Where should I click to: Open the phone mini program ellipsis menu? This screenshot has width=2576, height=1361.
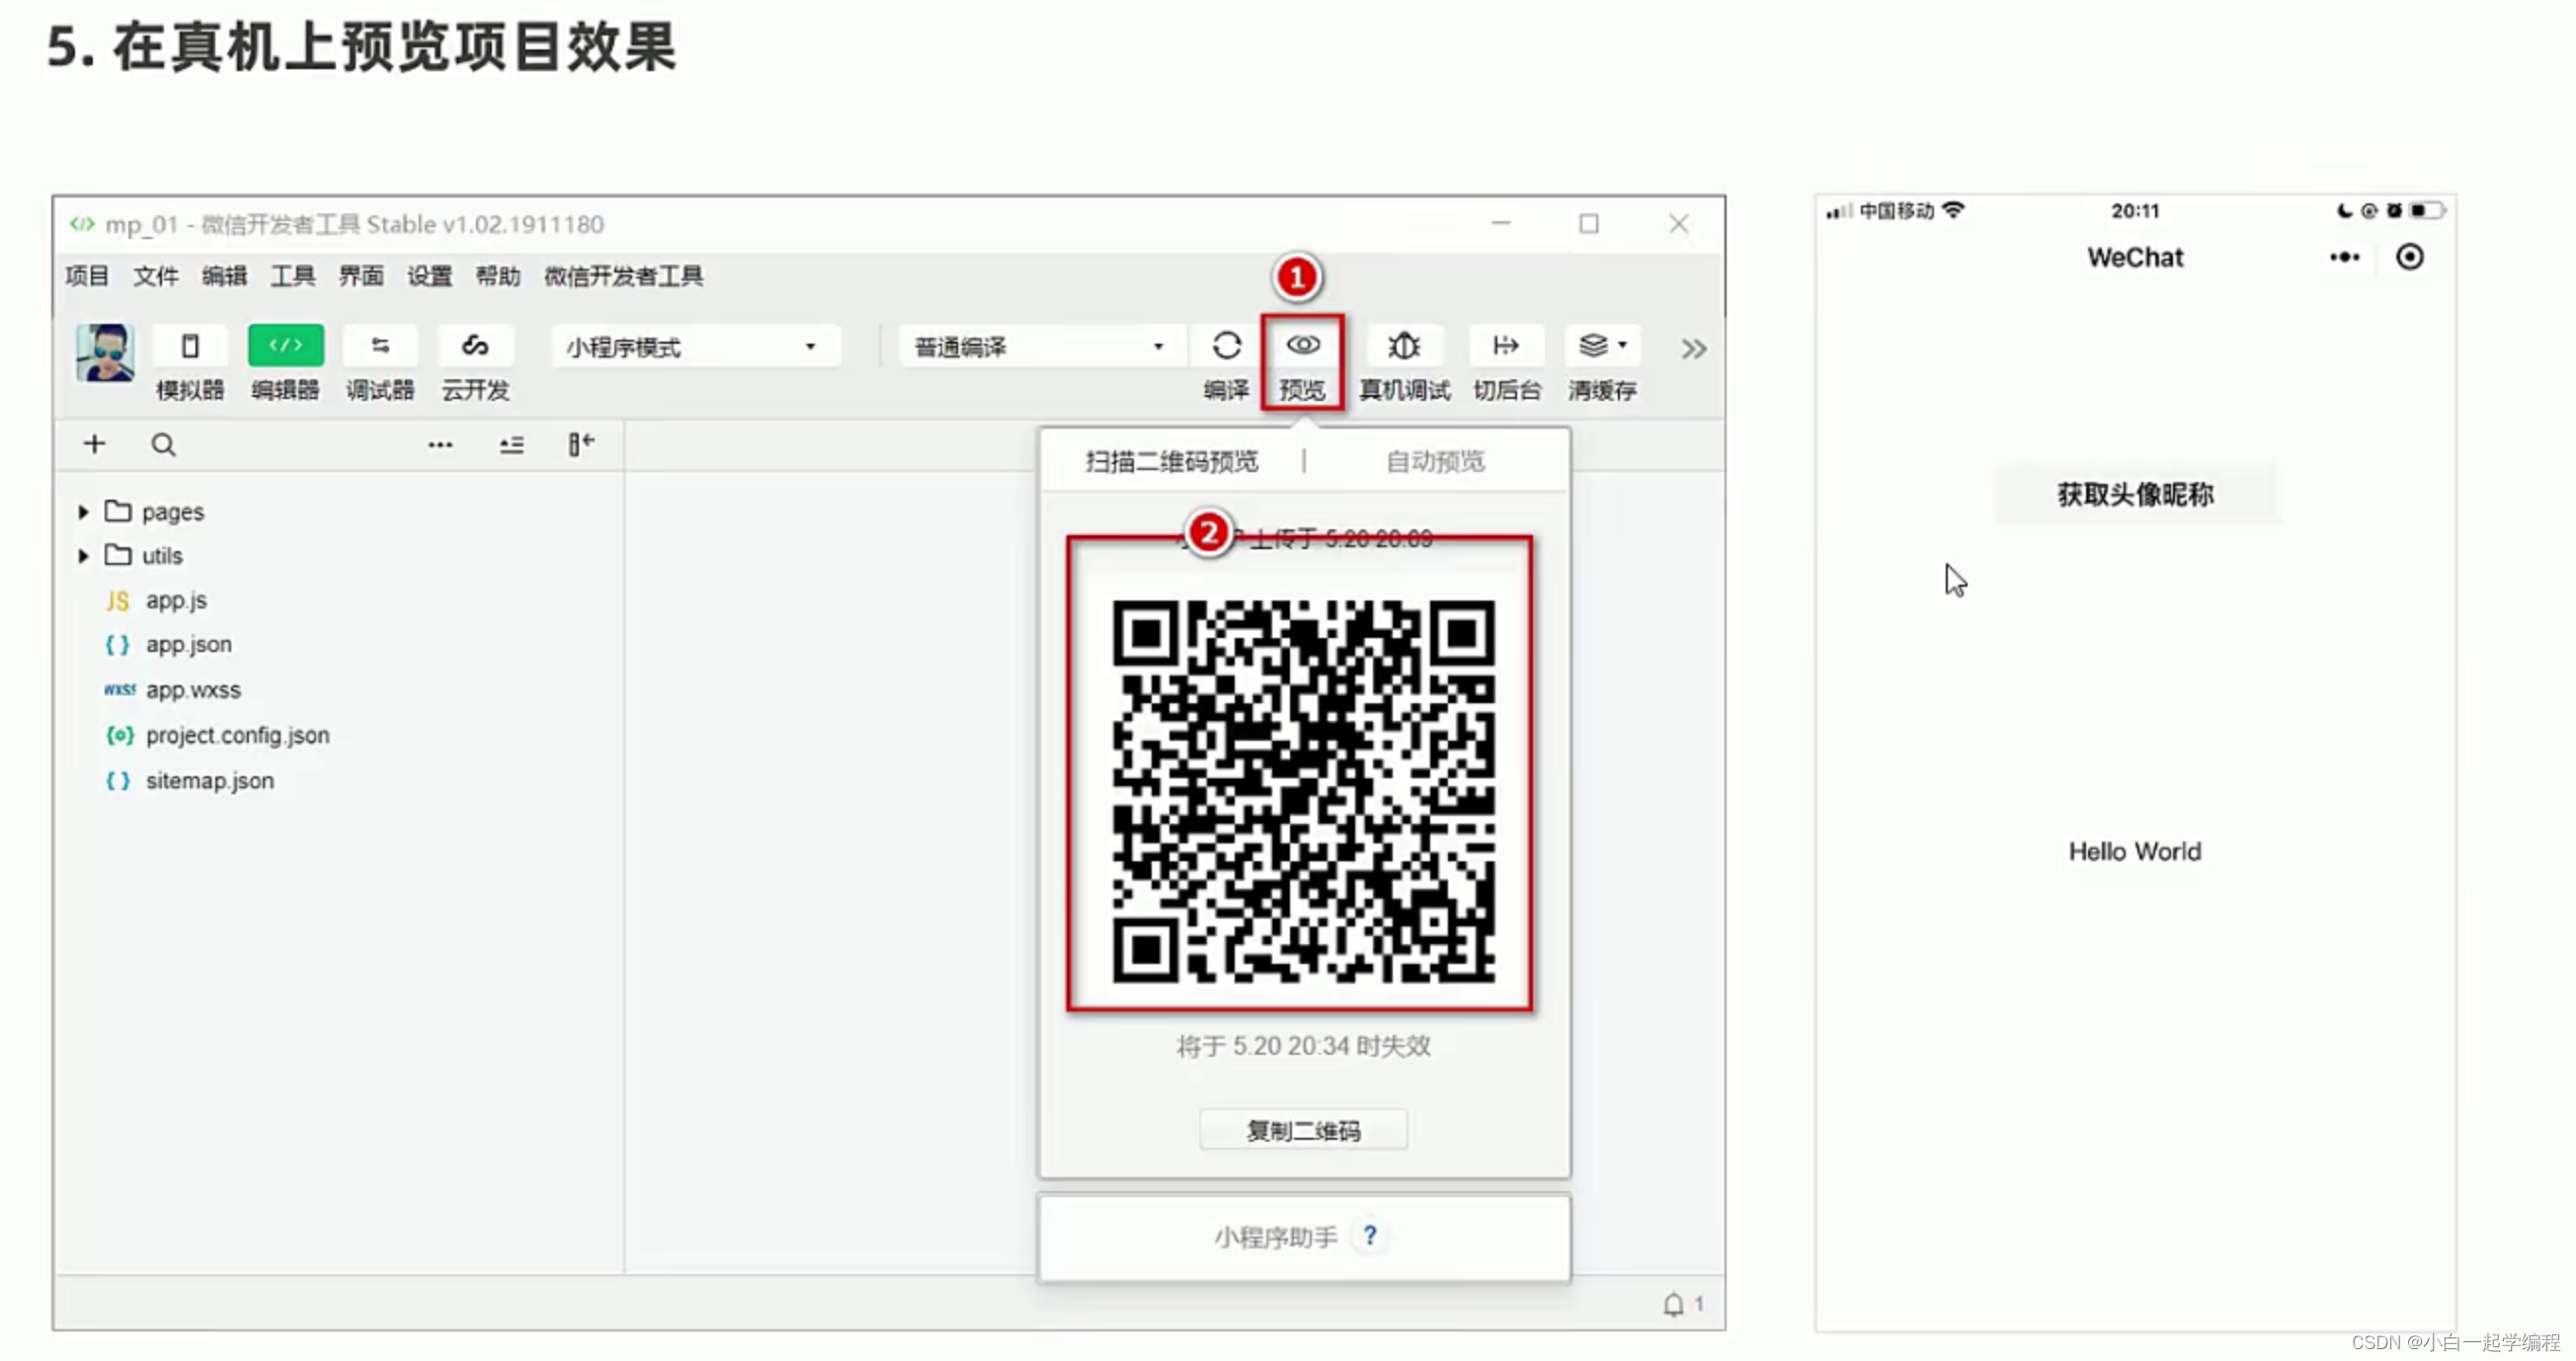click(2344, 257)
